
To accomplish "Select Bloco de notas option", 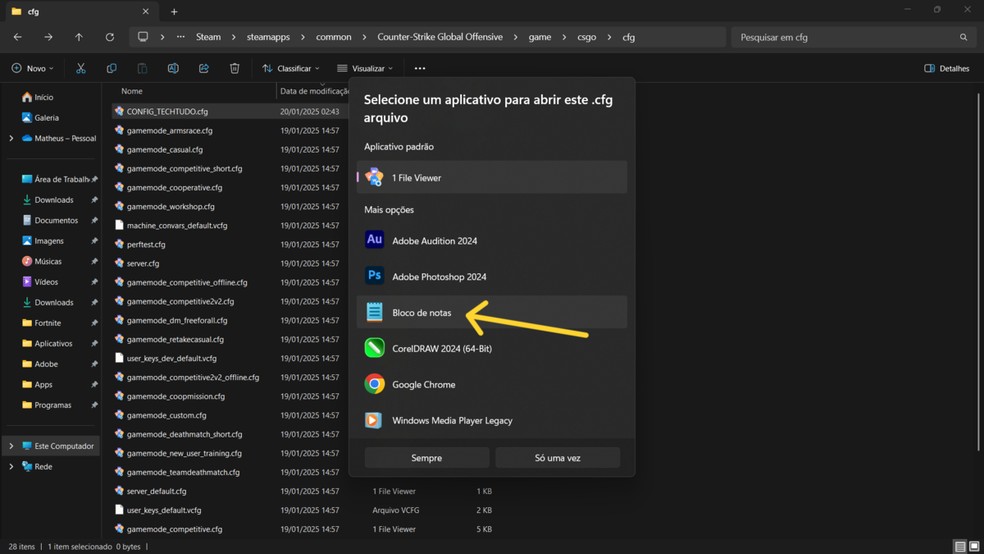I will [421, 313].
